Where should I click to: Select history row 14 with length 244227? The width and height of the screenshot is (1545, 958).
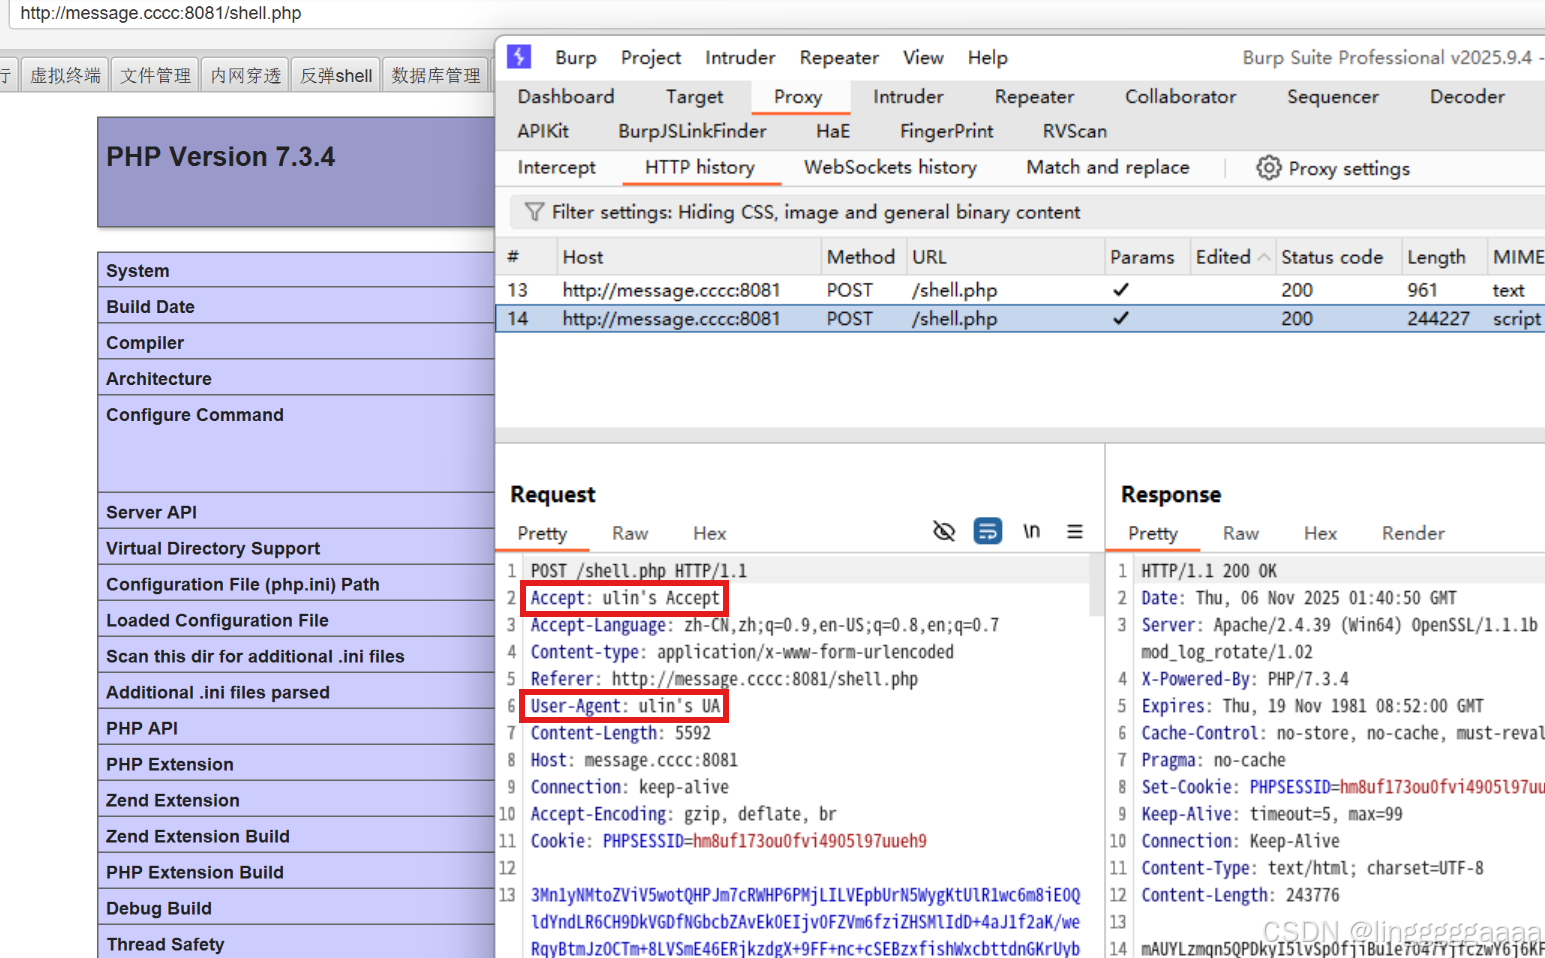point(1020,319)
